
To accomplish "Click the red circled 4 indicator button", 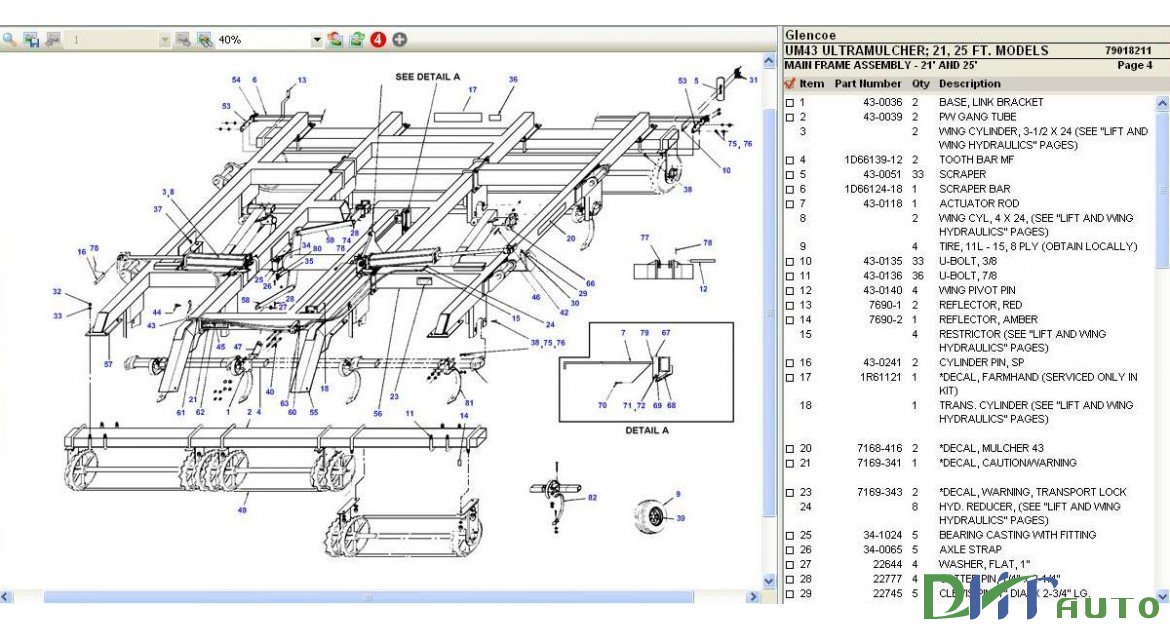I will [x=377, y=40].
